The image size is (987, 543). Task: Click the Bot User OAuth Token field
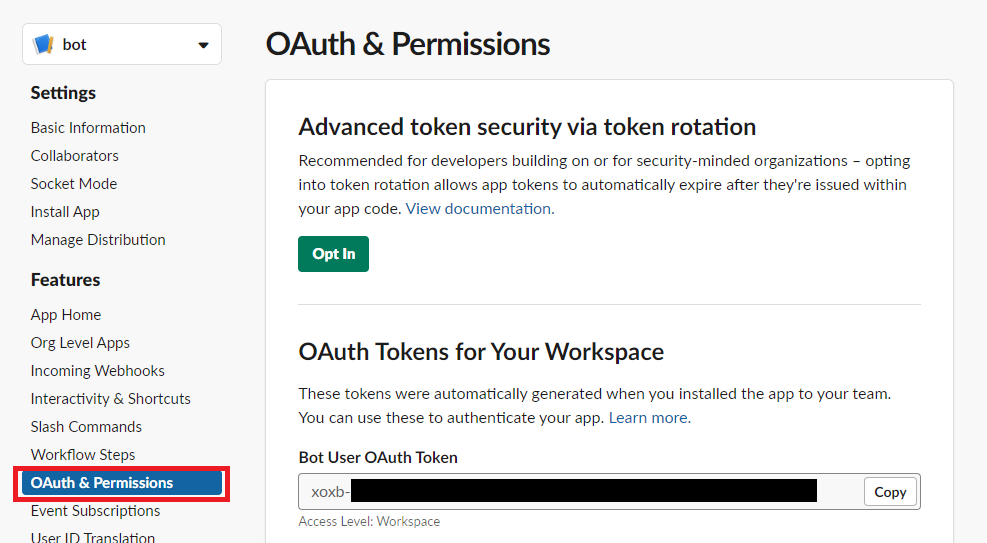coord(580,492)
